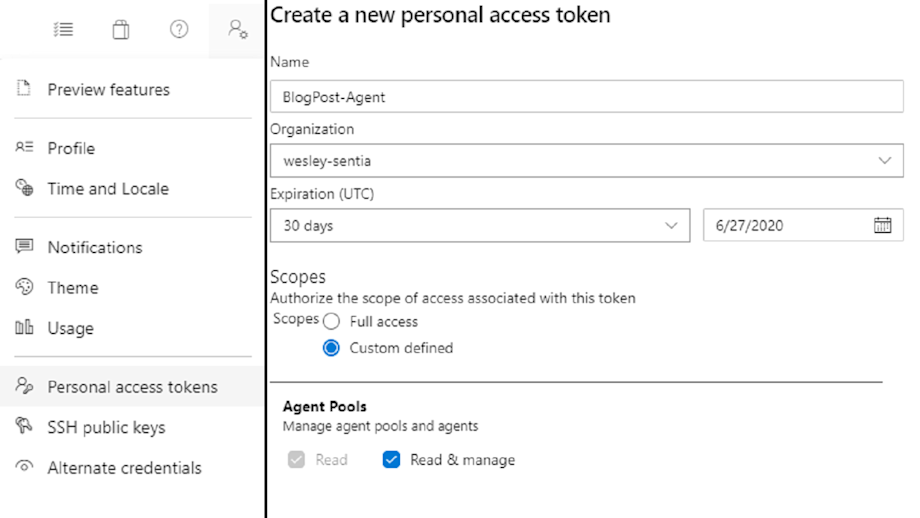Click the Preview features page icon
This screenshot has width=920, height=518.
pos(23,89)
